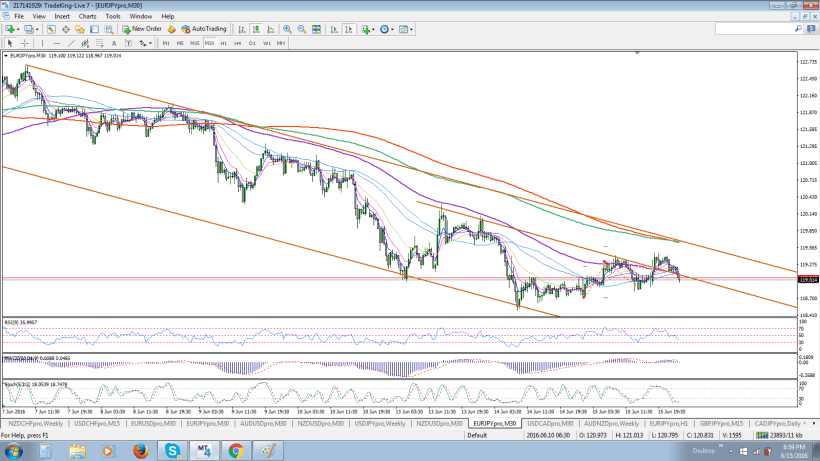Toggle the Market Watch window icon

click(x=51, y=29)
